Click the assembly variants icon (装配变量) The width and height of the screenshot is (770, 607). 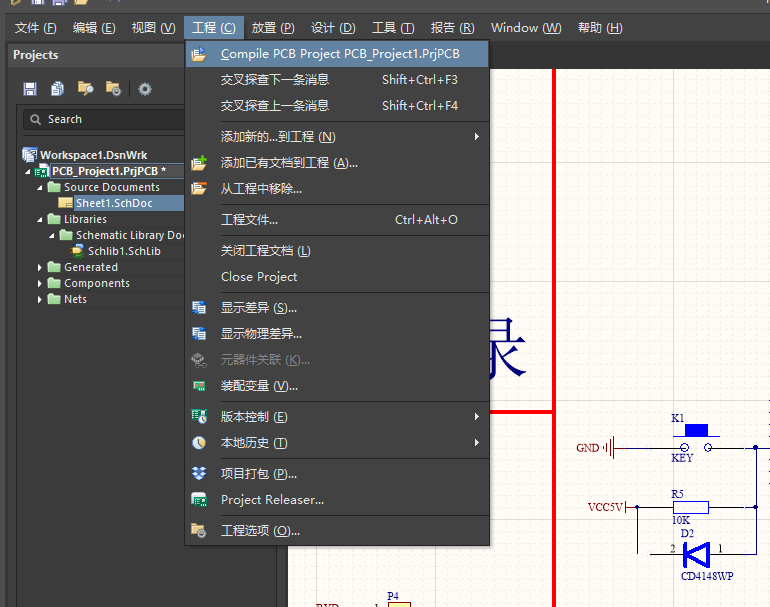click(198, 386)
